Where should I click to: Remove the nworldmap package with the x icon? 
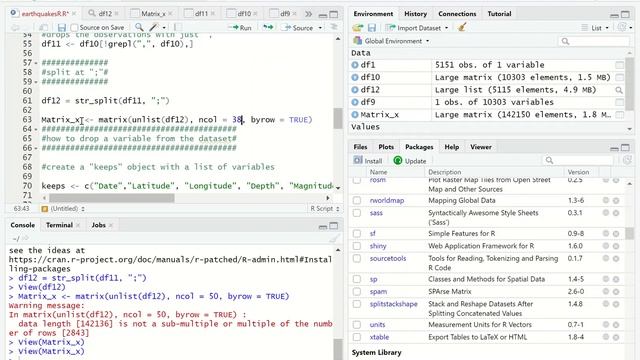[616, 200]
